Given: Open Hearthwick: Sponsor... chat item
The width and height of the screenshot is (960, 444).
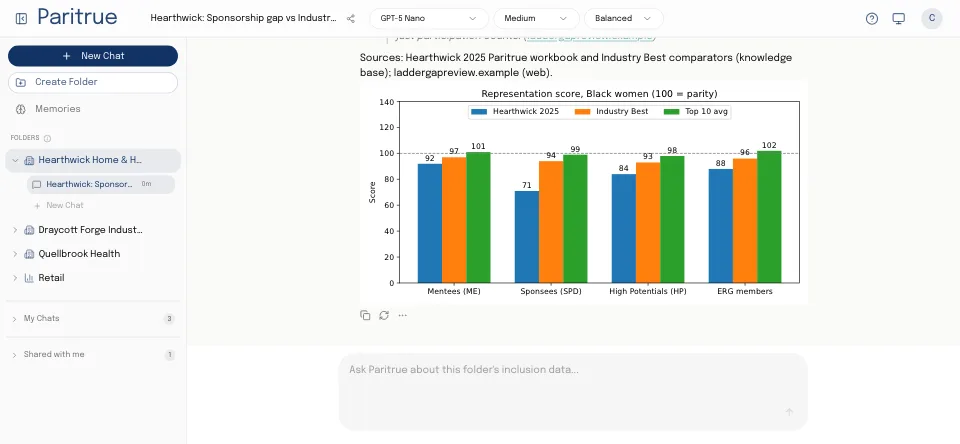Looking at the screenshot, I should pyautogui.click(x=101, y=184).
